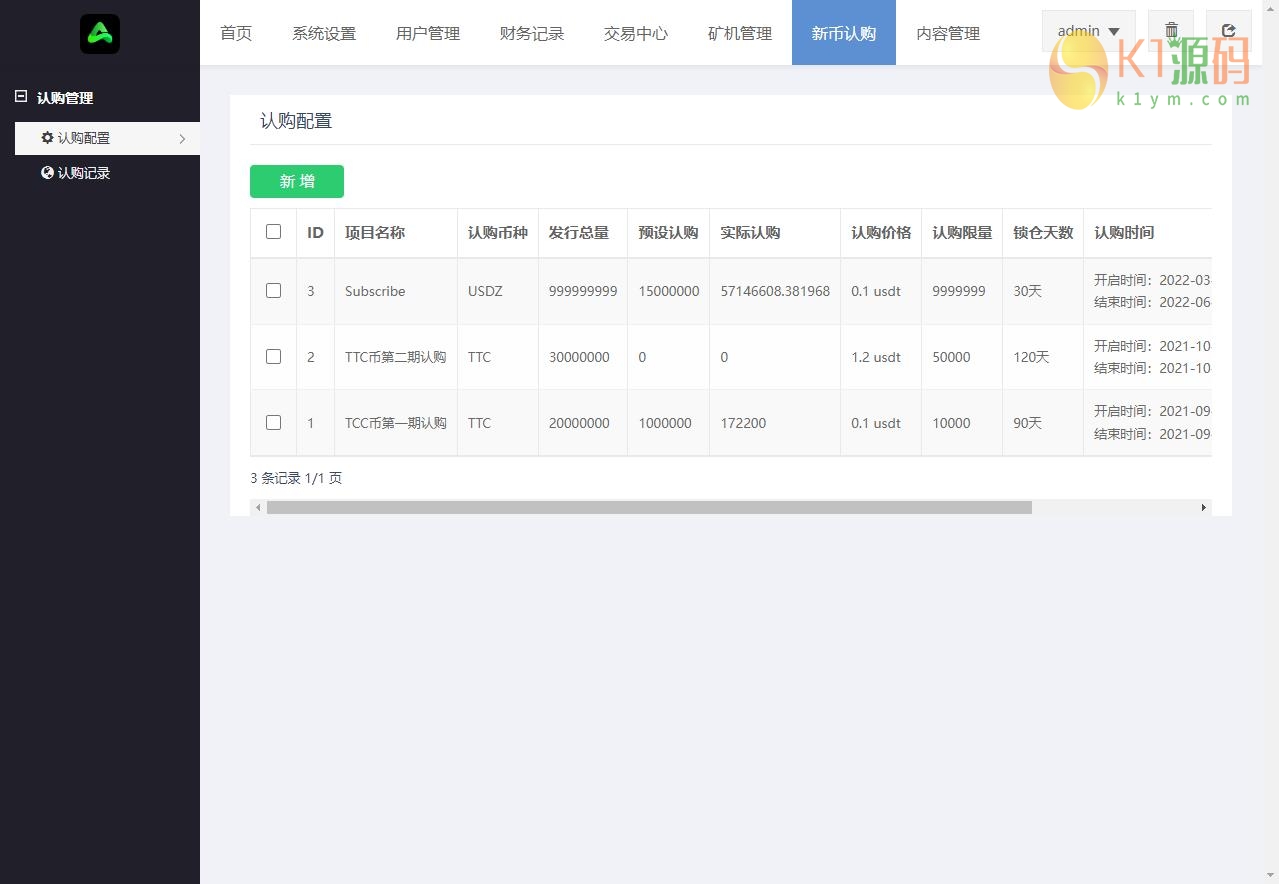Click the scrollbar right arrow
The height and width of the screenshot is (884, 1279).
[x=1203, y=508]
